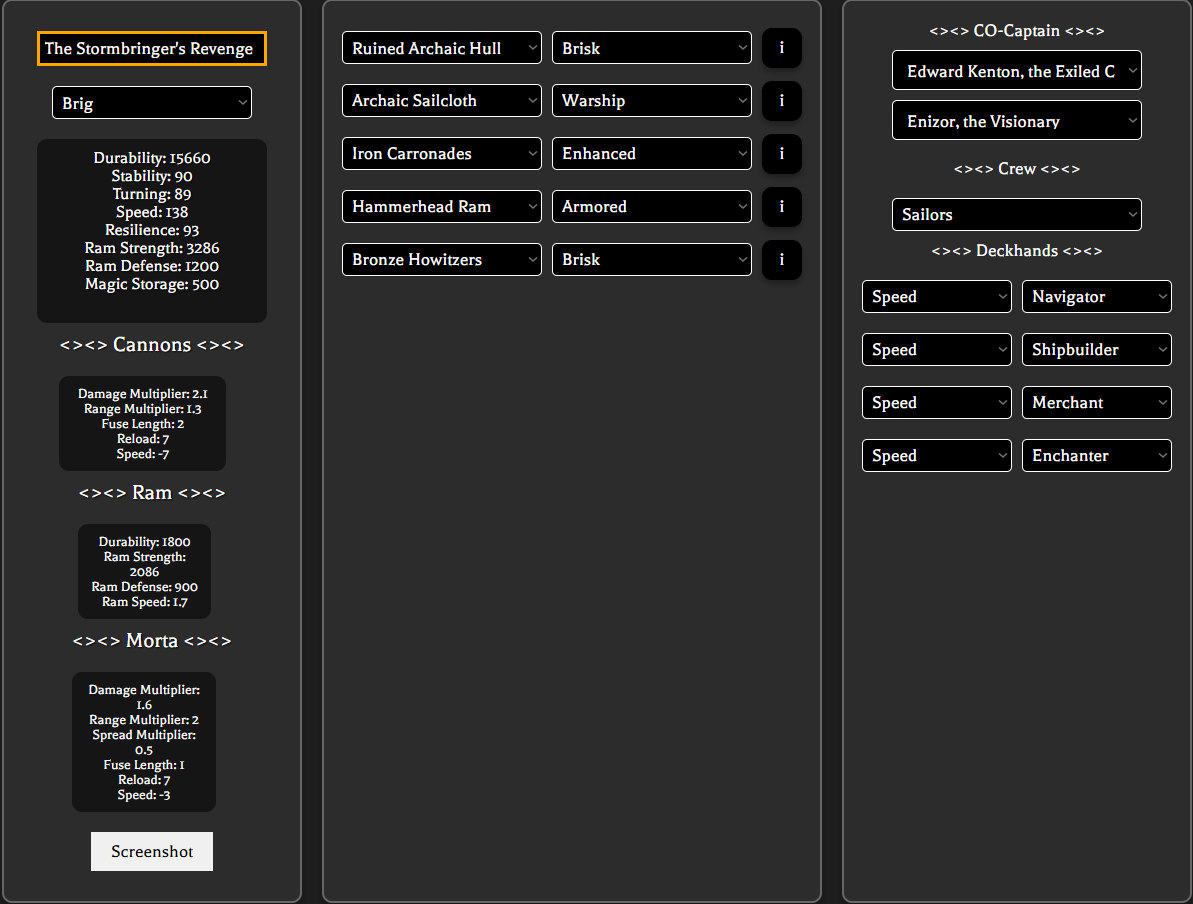Open Speed dropdown beside Enchanter
The image size is (1193, 904).
pyautogui.click(x=937, y=456)
